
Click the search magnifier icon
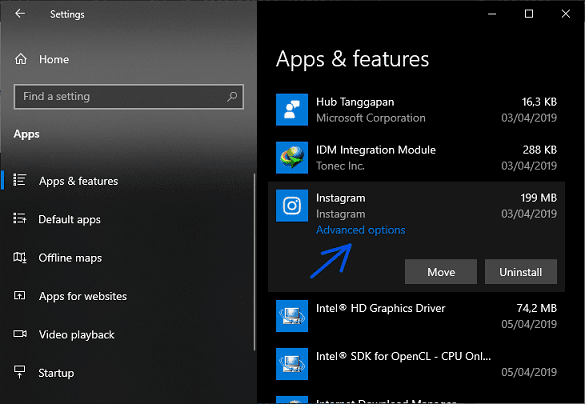tap(232, 97)
